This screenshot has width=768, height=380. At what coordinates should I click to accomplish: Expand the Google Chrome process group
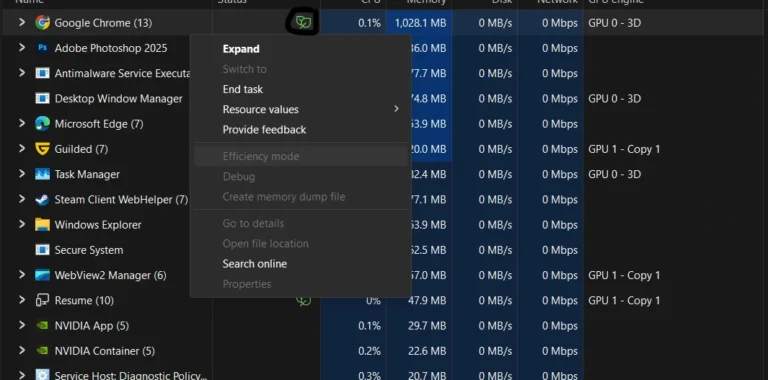22,23
